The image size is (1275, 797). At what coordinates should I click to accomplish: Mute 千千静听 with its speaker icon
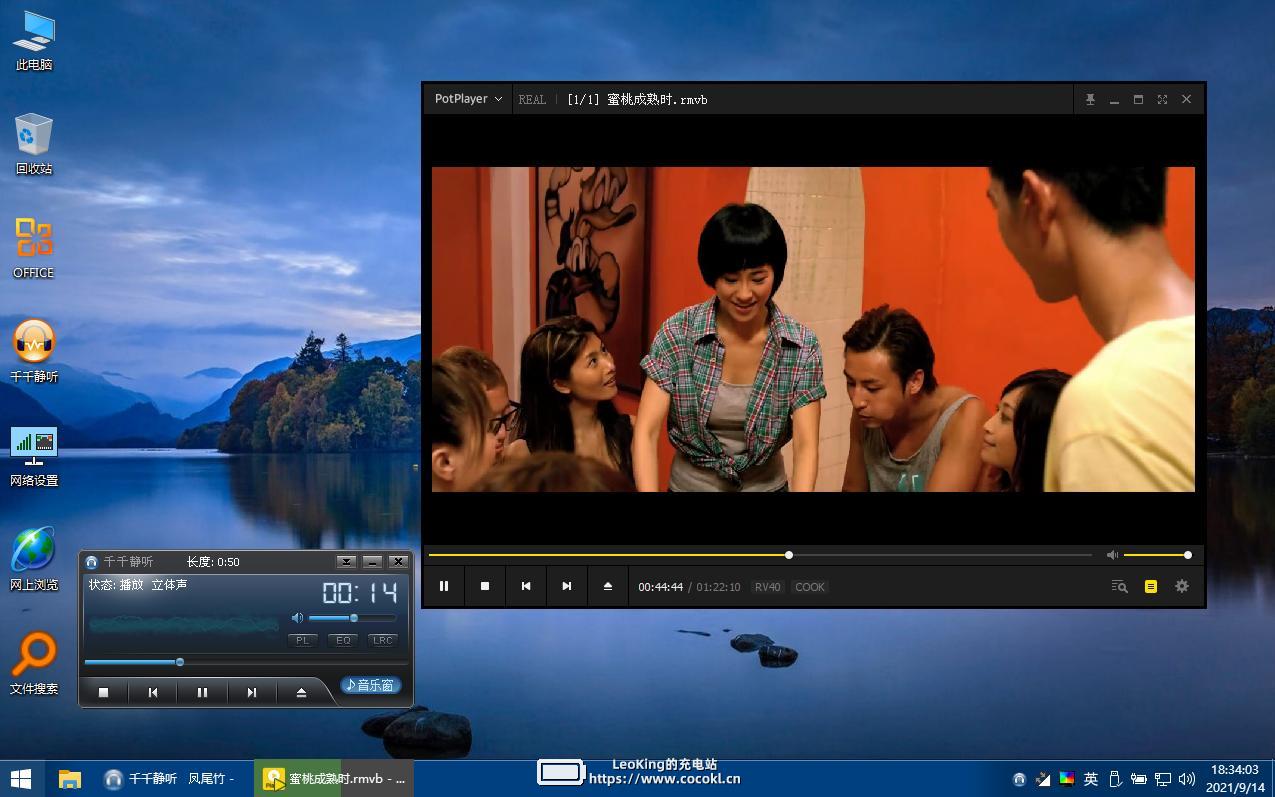pyautogui.click(x=297, y=618)
